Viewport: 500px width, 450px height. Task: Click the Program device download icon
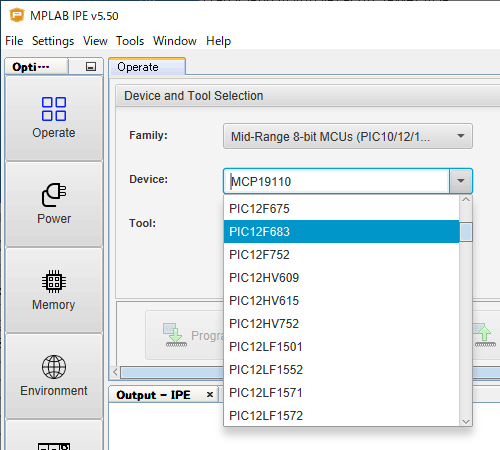click(x=175, y=335)
